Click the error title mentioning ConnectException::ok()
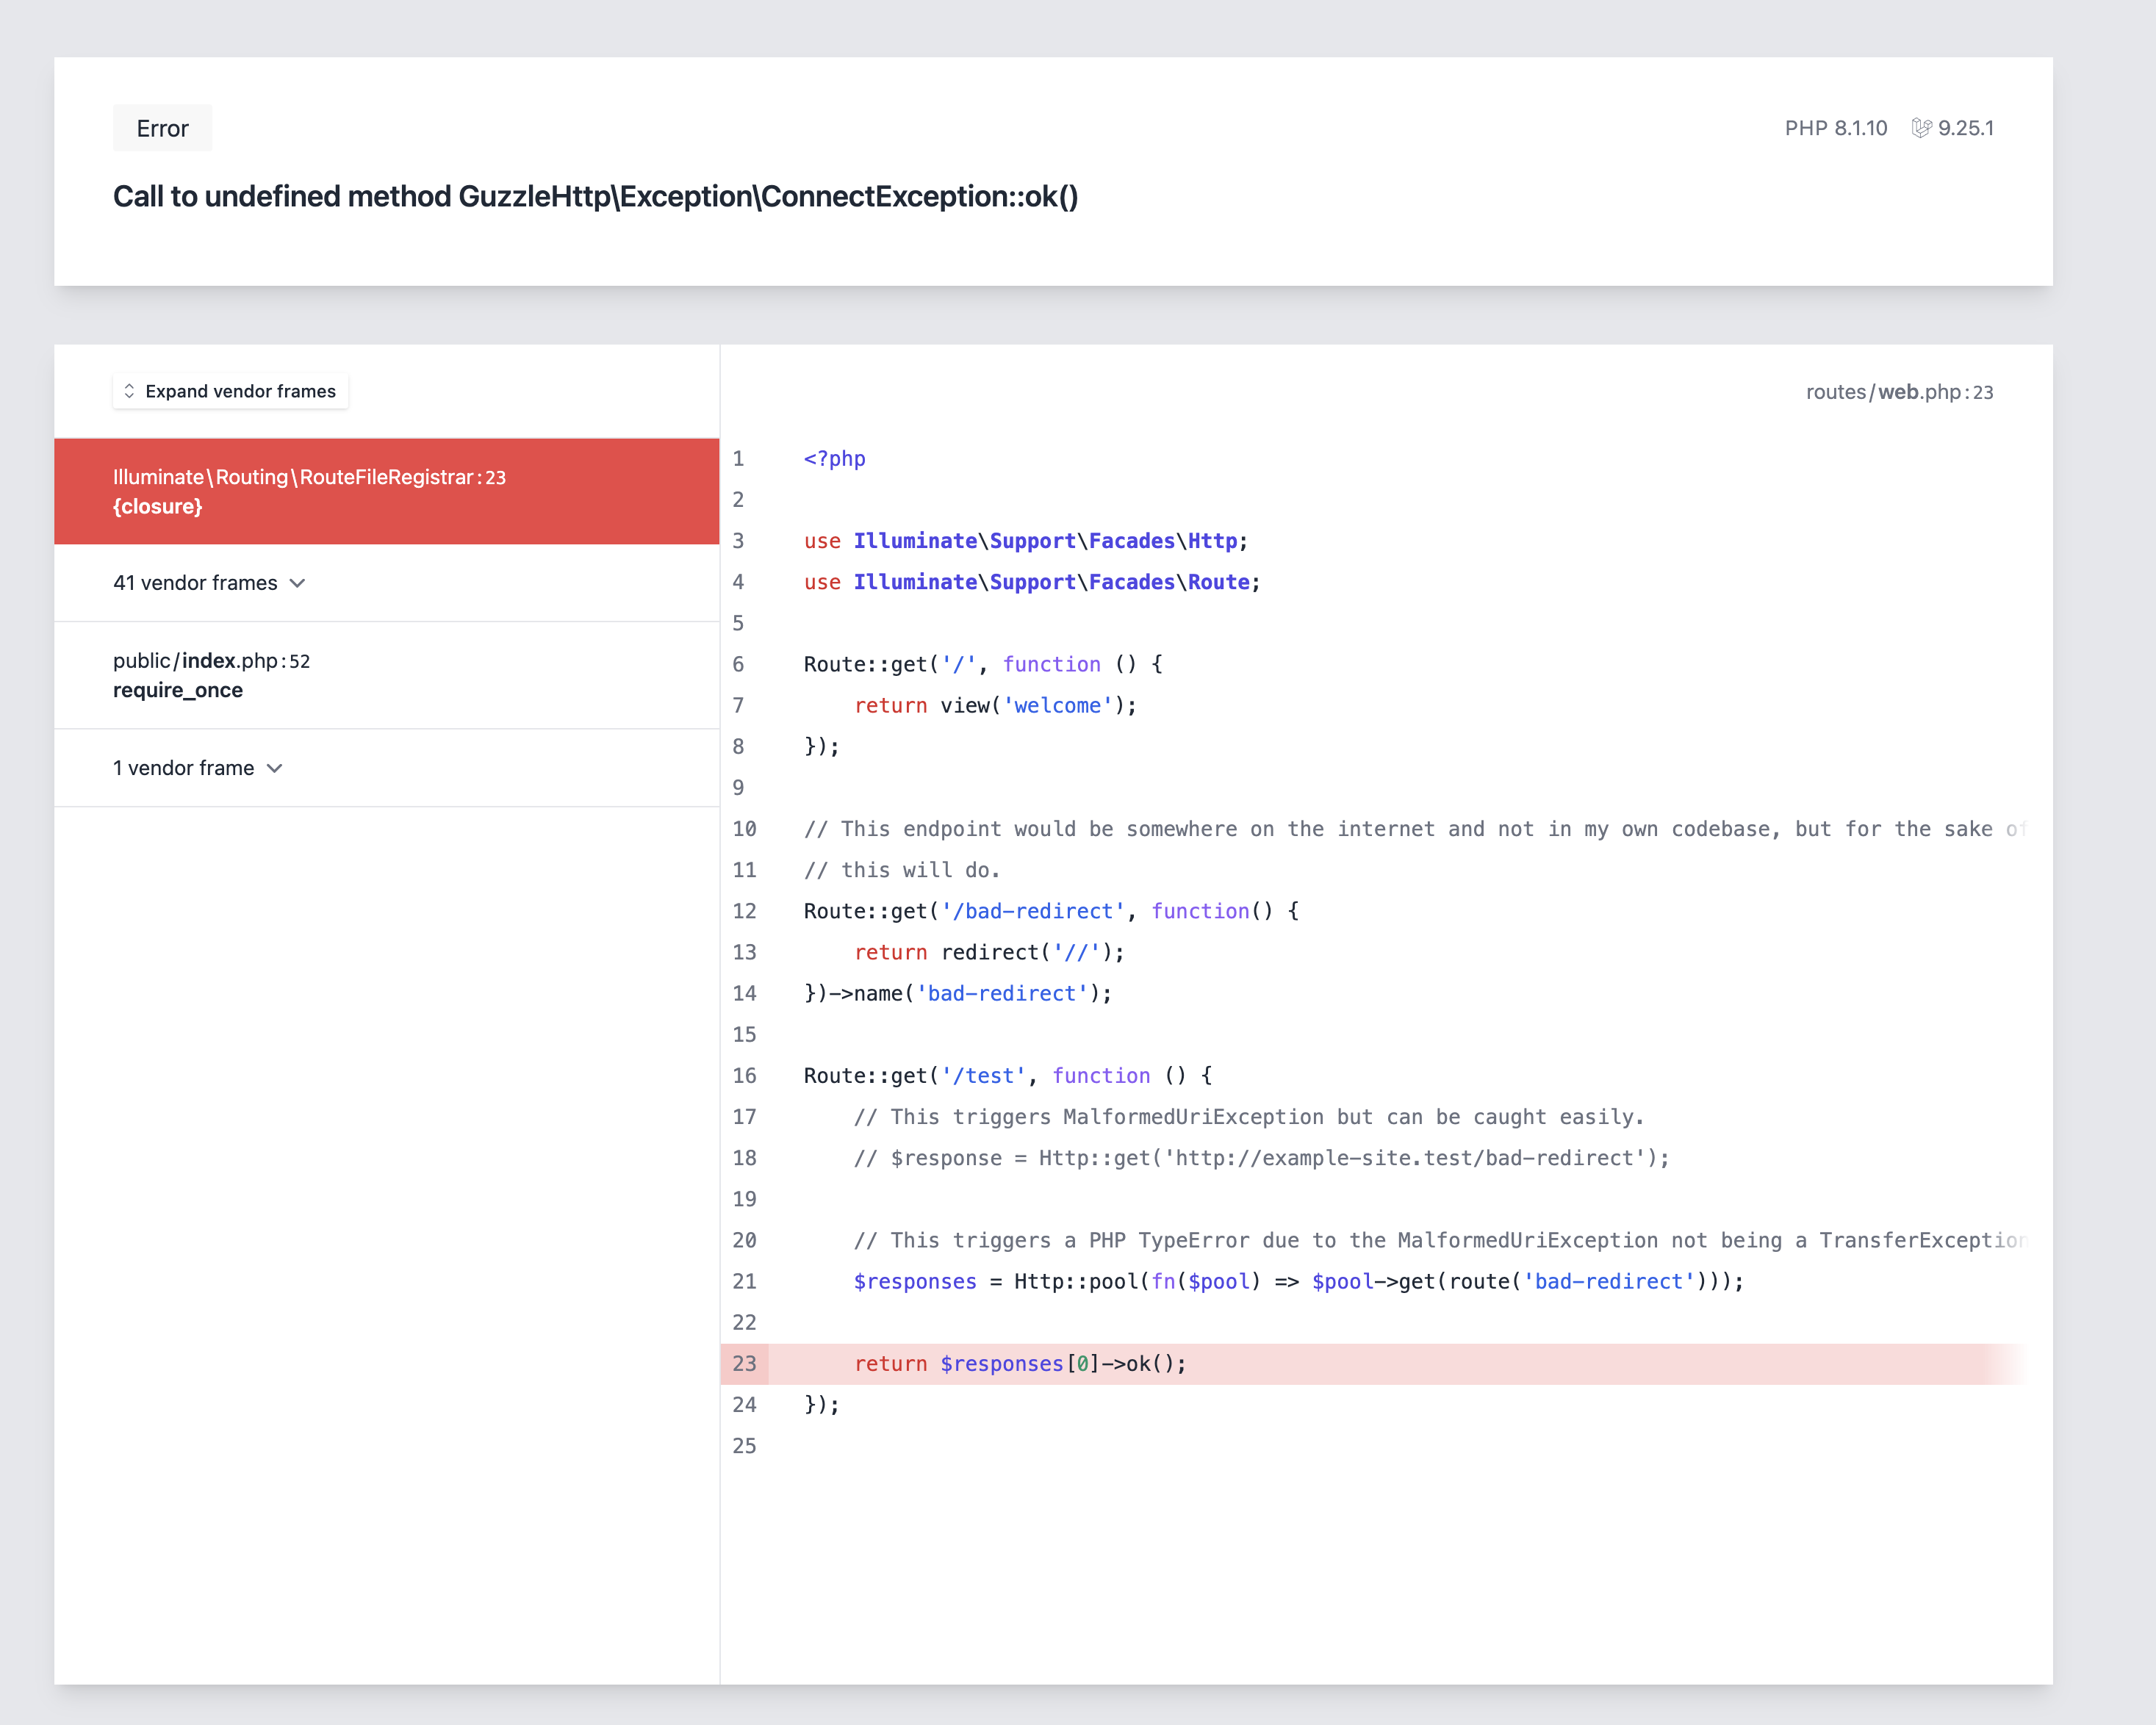The width and height of the screenshot is (2156, 1725). (596, 197)
